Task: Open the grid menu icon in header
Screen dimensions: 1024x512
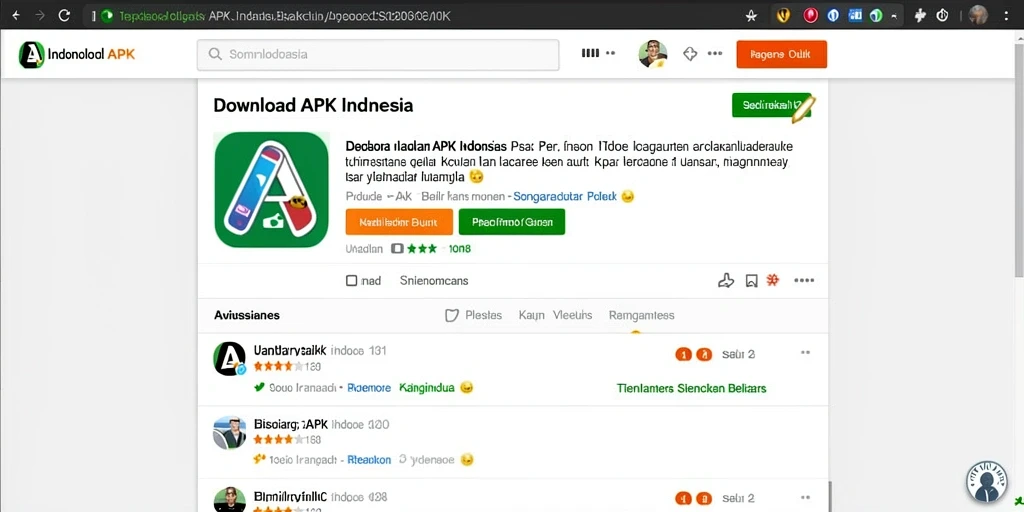Action: pyautogui.click(x=590, y=54)
